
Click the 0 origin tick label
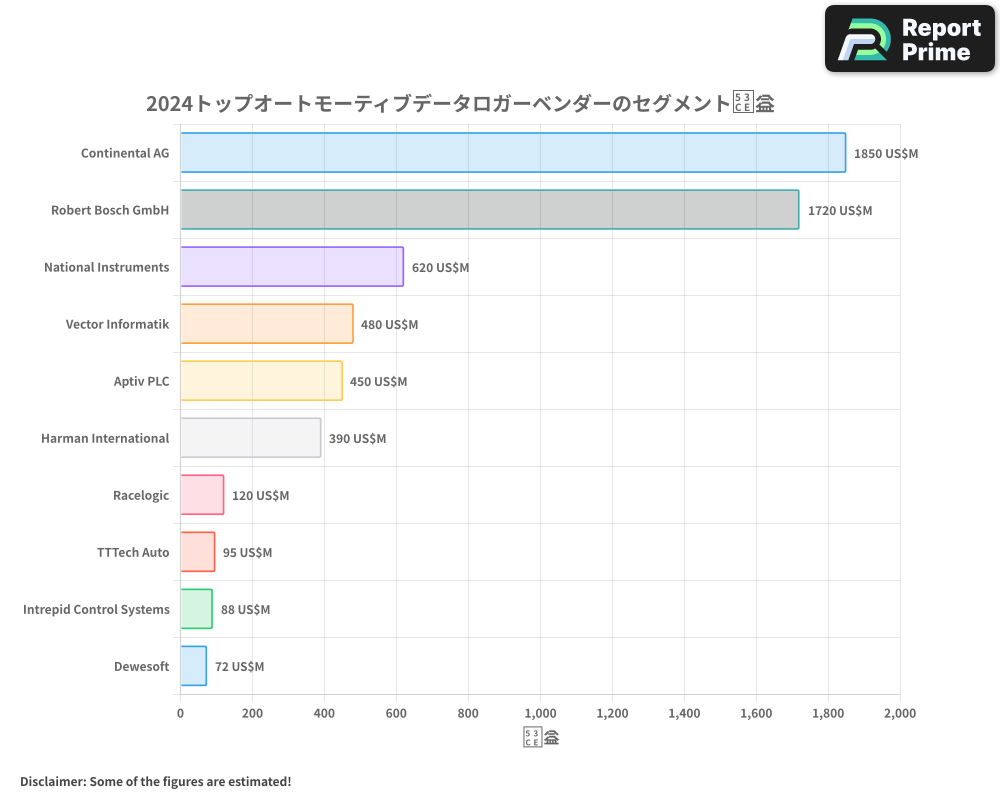click(x=180, y=713)
